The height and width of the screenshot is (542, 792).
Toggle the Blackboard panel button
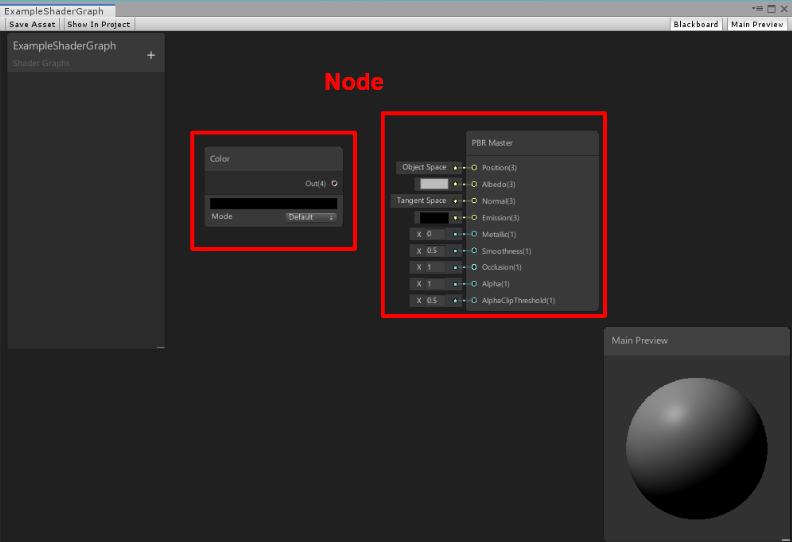(696, 24)
